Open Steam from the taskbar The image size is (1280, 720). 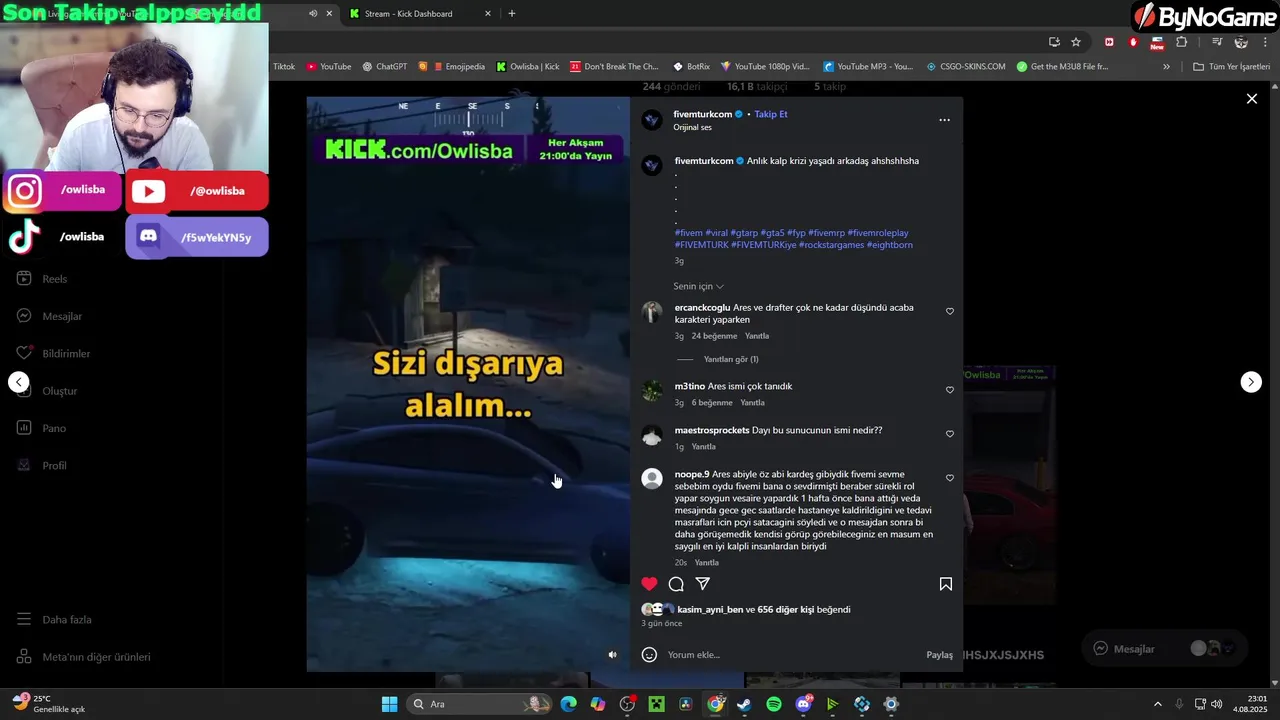tap(744, 704)
